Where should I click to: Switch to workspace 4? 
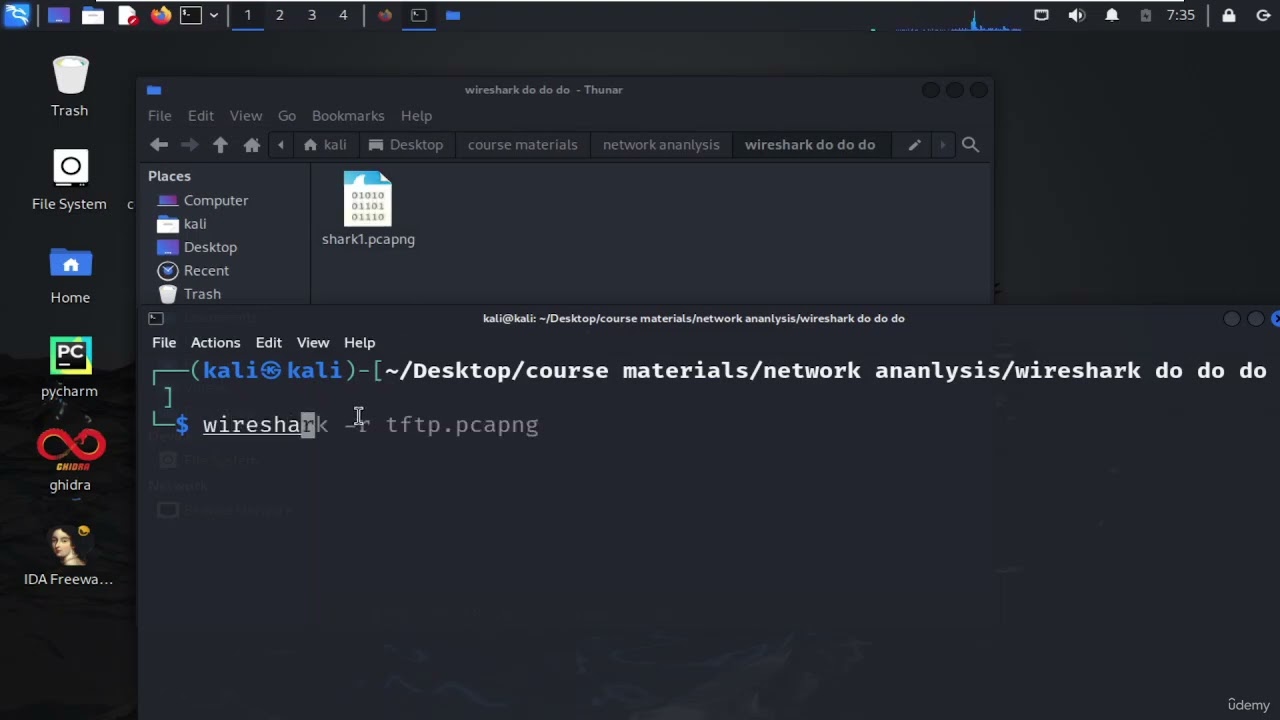[343, 15]
